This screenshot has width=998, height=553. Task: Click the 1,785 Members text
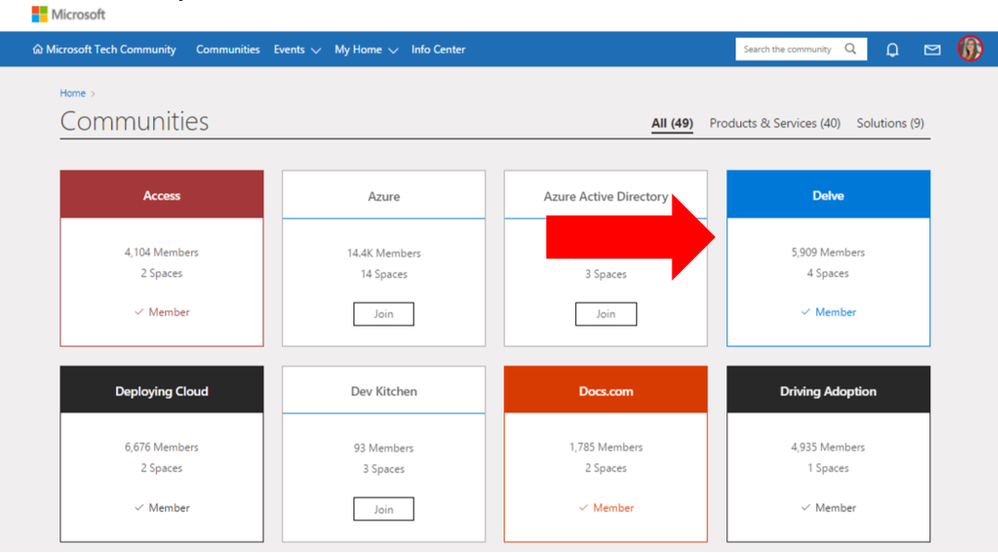click(x=606, y=447)
